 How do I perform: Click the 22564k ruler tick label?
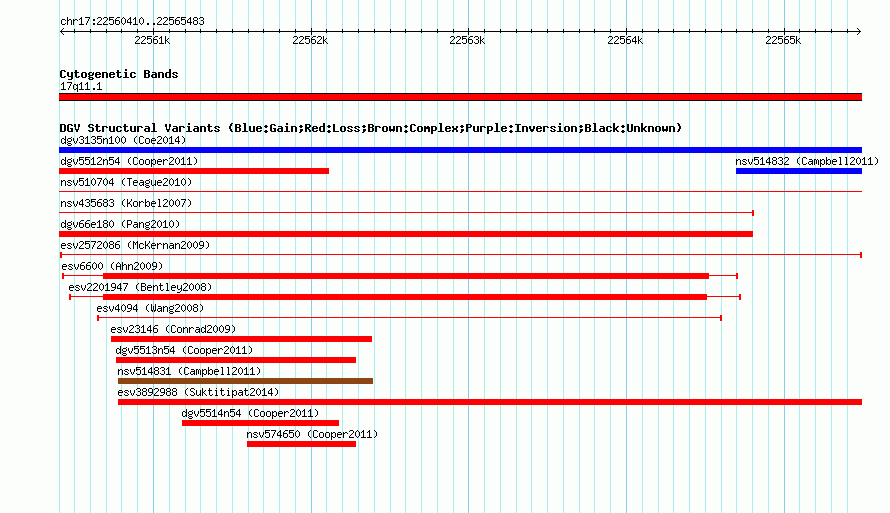[625, 40]
